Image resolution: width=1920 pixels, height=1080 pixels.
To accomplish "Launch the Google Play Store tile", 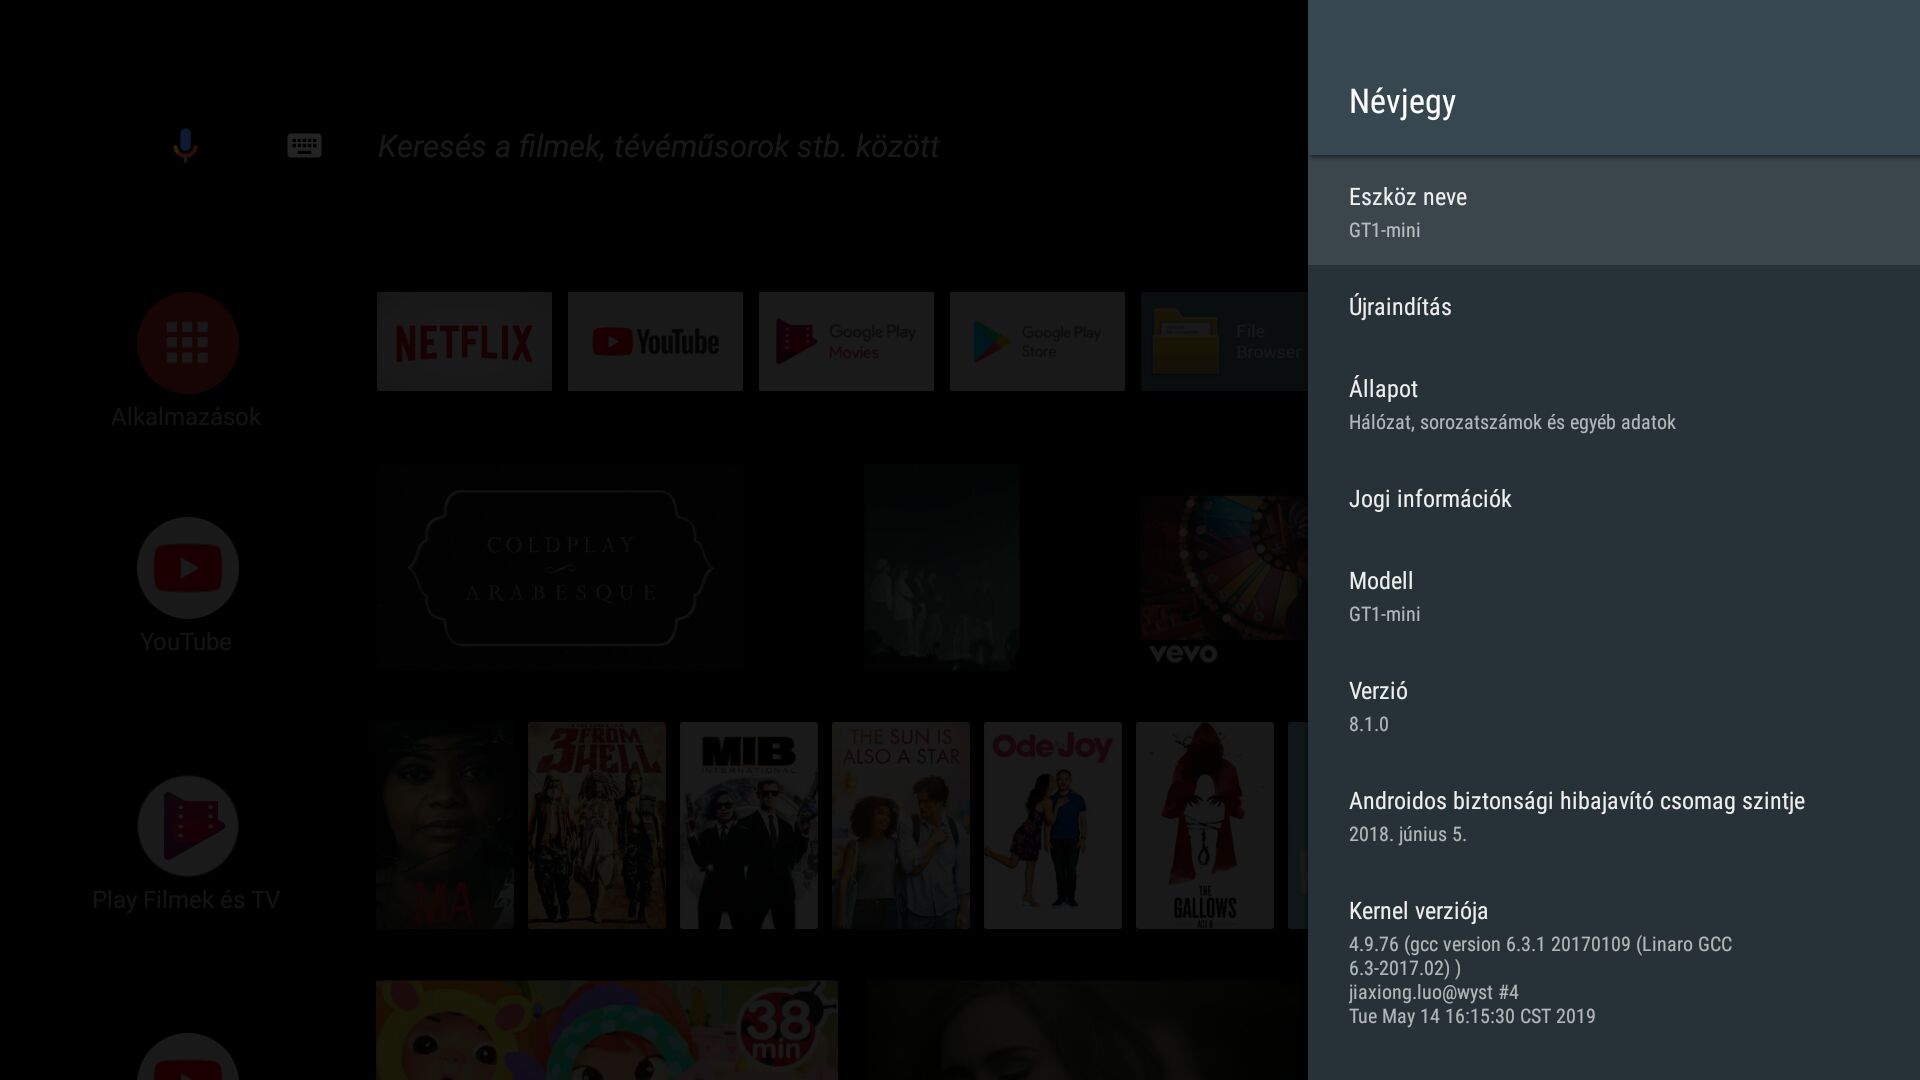I will tap(1037, 342).
